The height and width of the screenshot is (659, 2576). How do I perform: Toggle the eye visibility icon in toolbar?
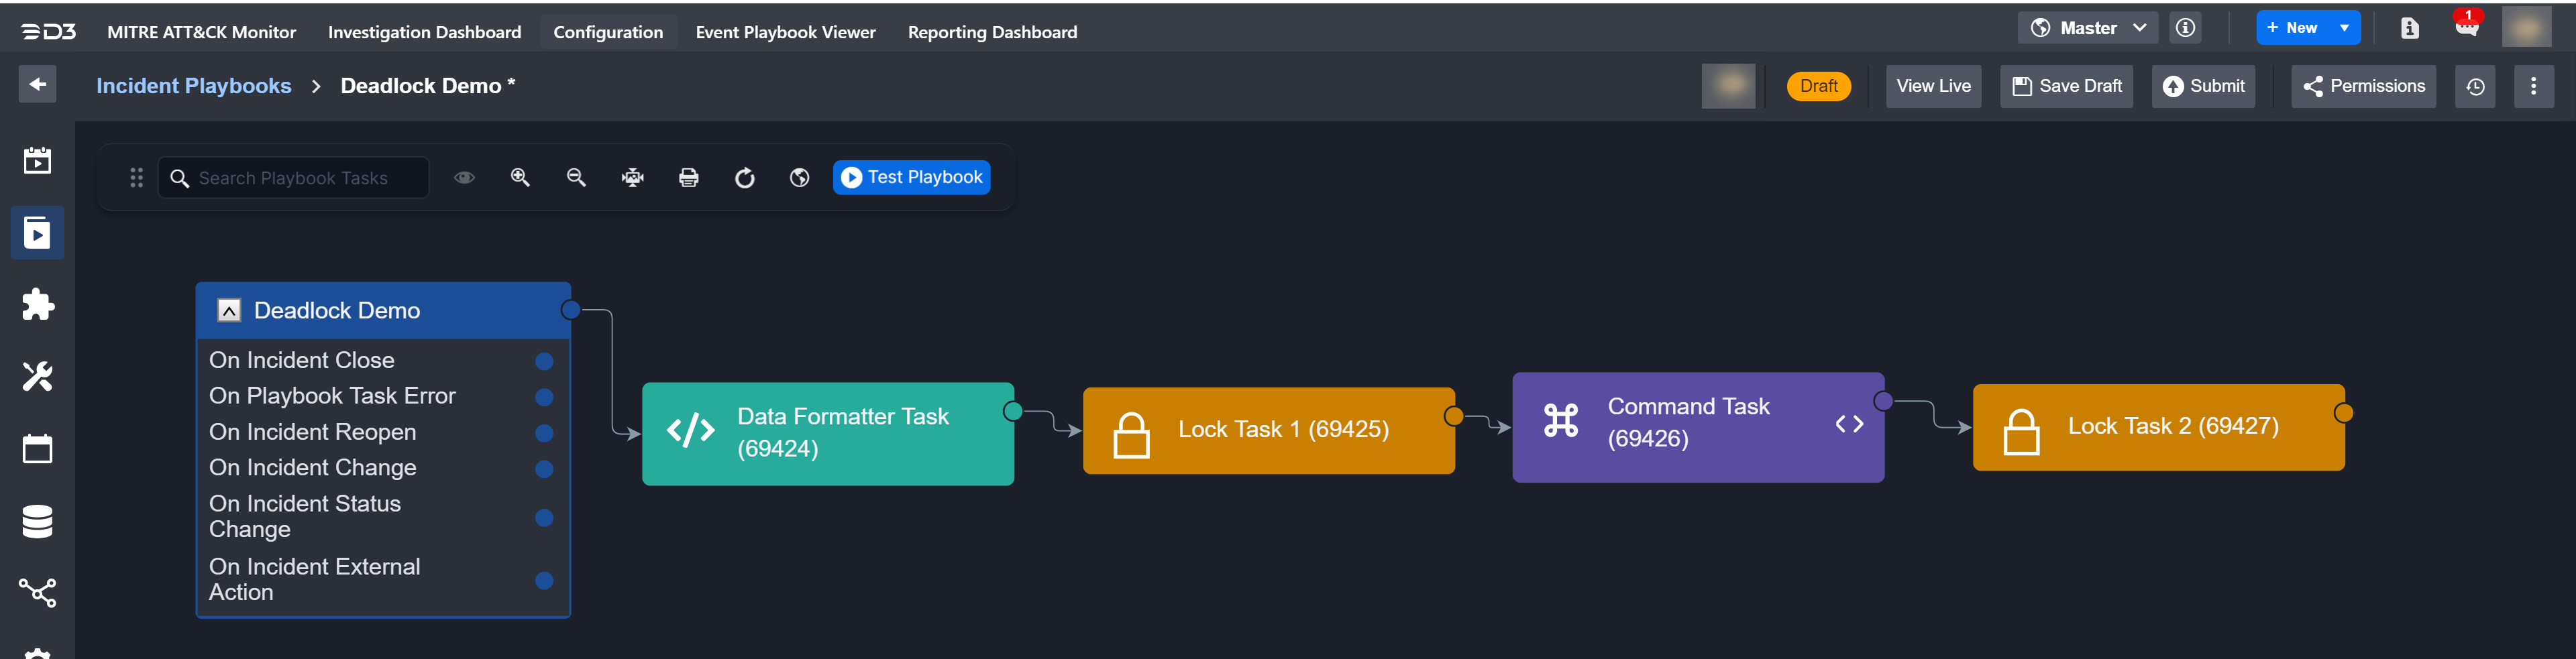point(464,177)
